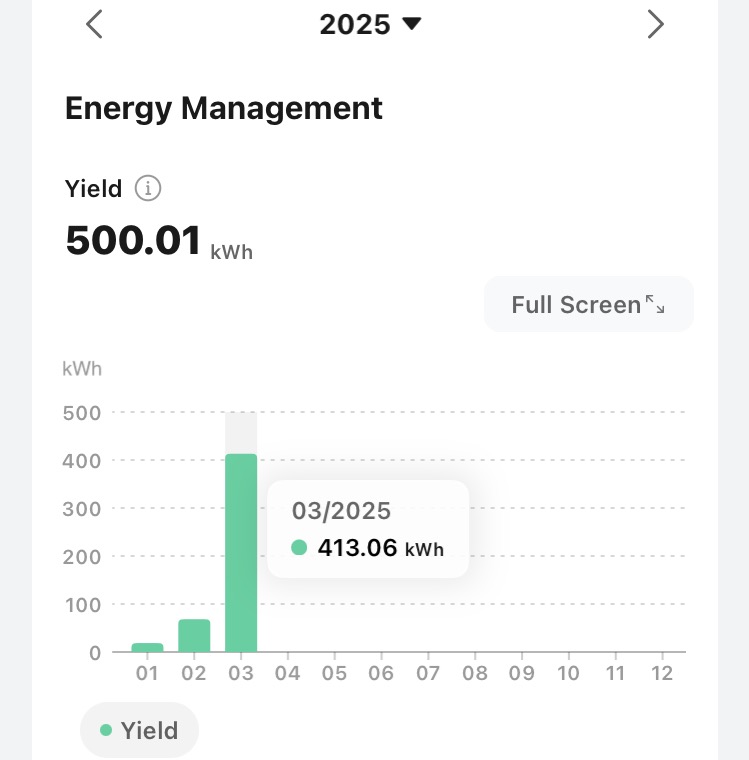Click the Yield info icon

pos(148,188)
